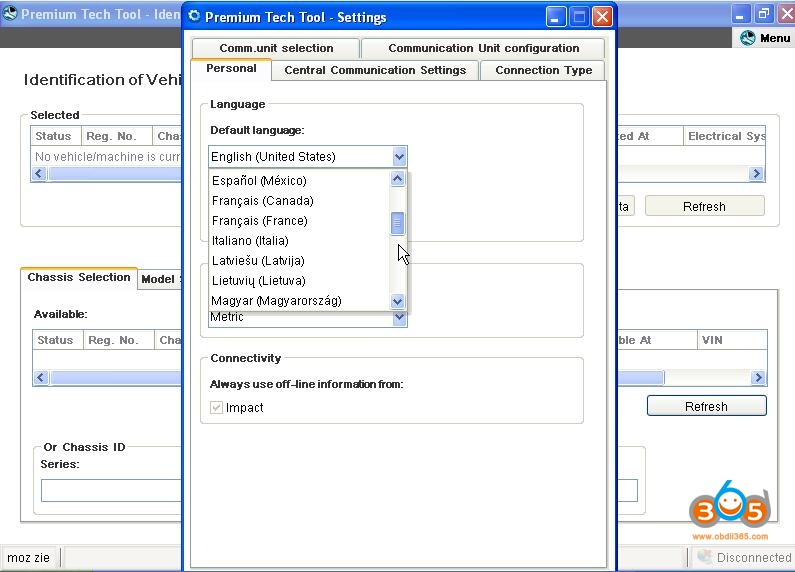Click Reg. No. header in Selected table
The image size is (795, 572).
117,136
